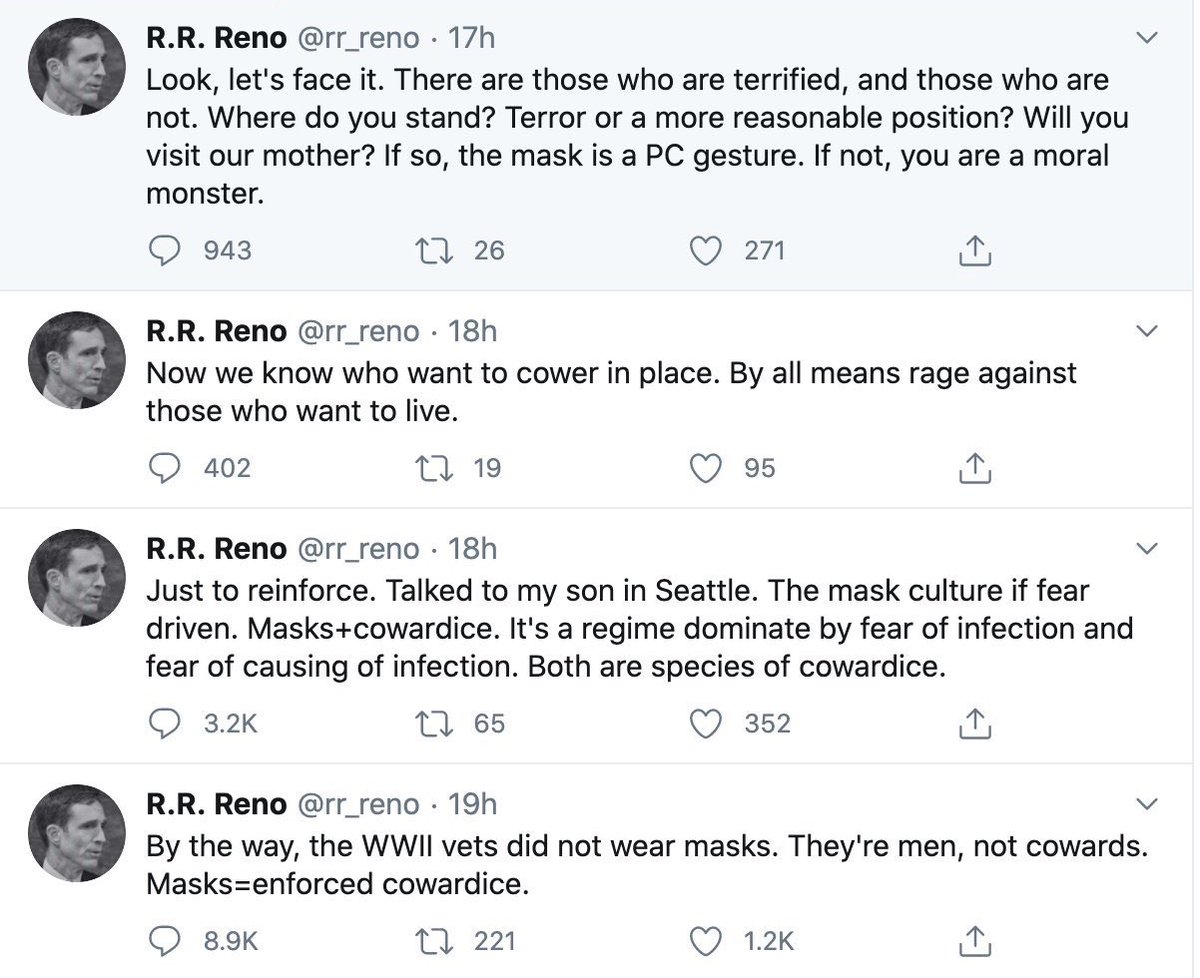Click the profile photo beside the Seattle tweet
The width and height of the screenshot is (1200, 978).
tap(76, 577)
